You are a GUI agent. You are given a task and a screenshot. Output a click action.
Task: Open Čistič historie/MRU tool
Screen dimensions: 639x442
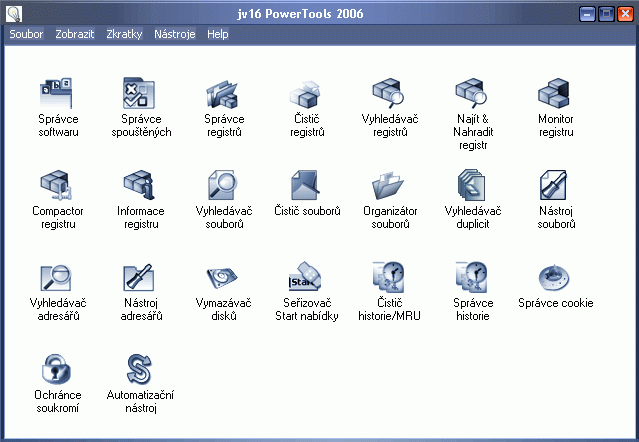[x=388, y=277]
